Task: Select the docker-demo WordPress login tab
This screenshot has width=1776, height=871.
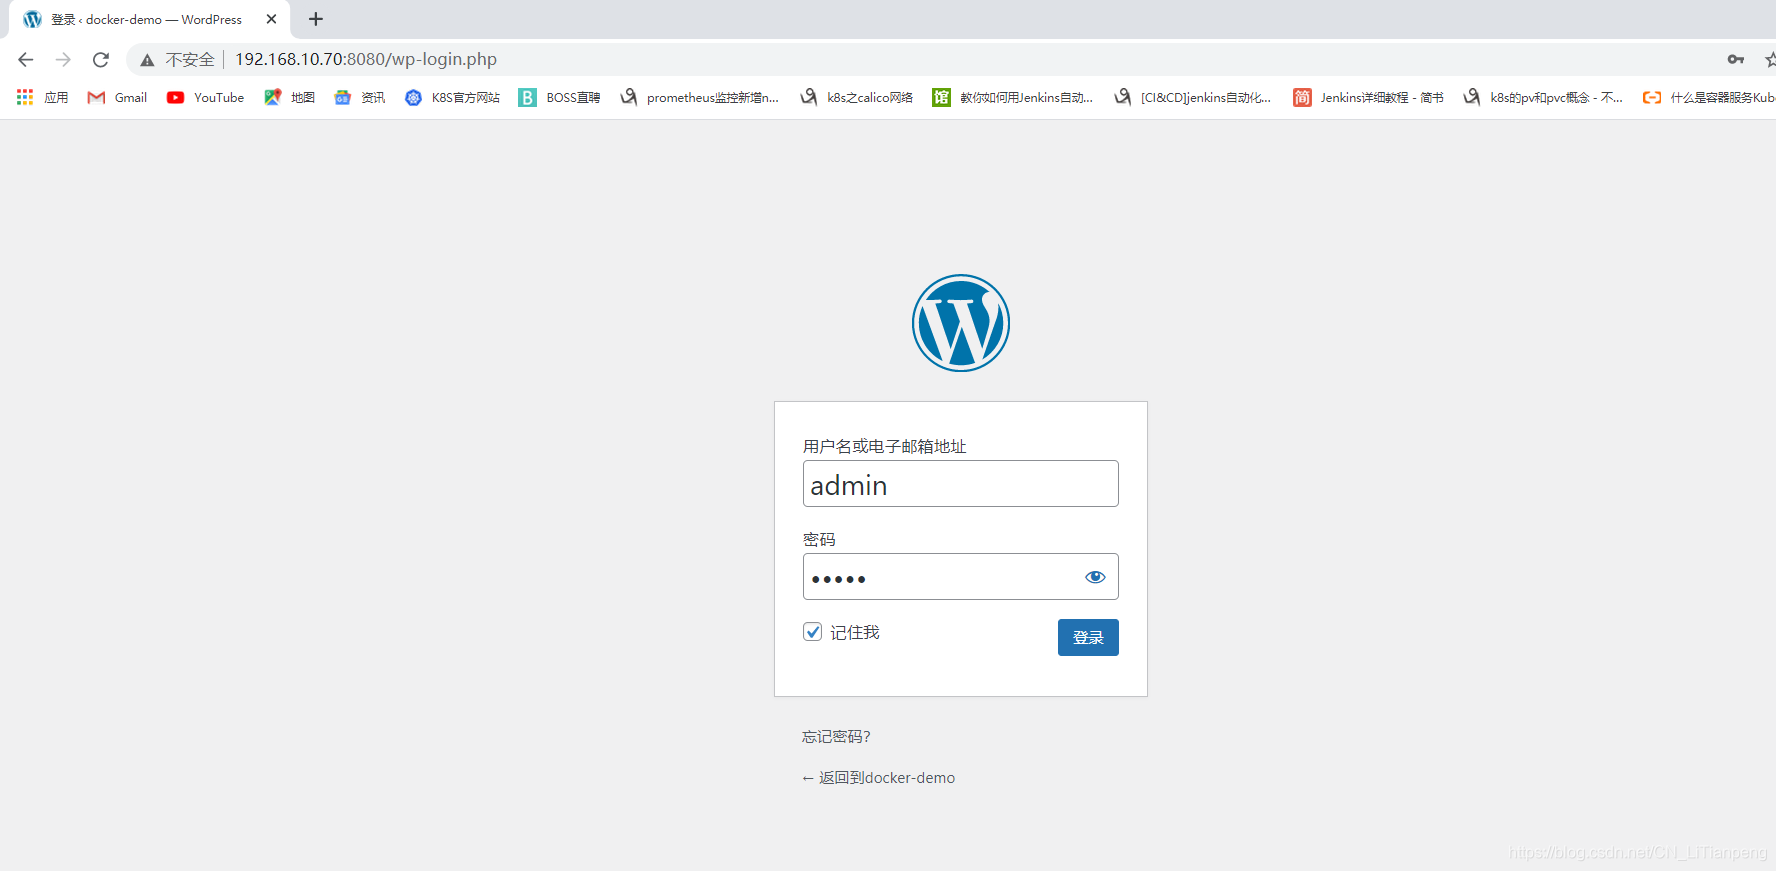Action: [x=150, y=19]
